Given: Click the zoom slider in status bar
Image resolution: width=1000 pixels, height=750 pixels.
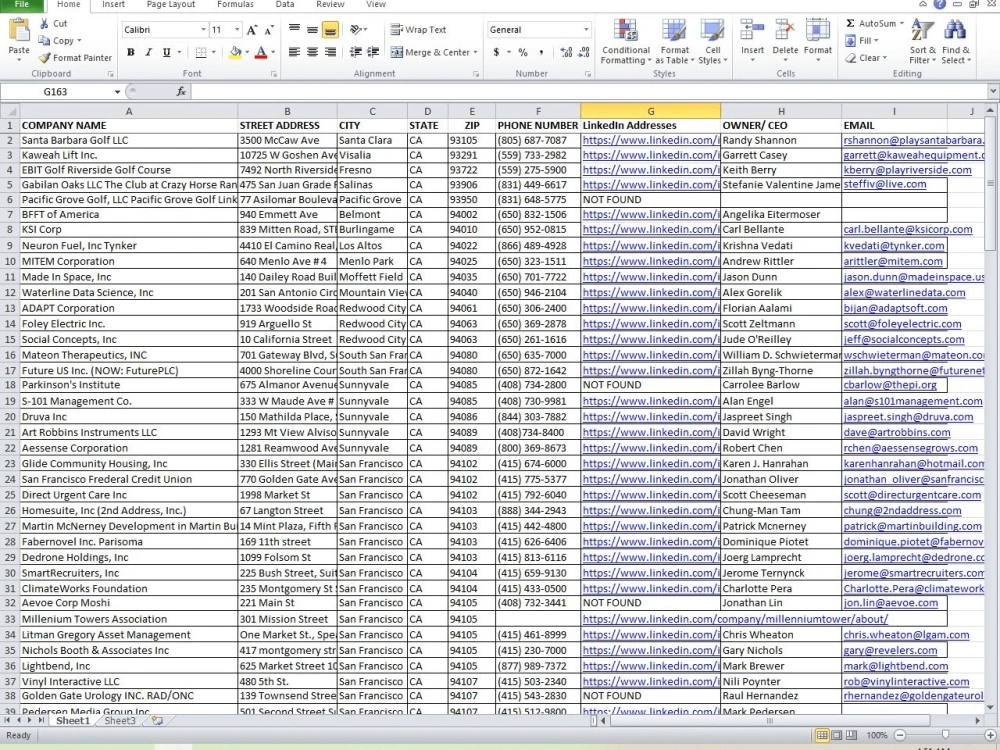Looking at the screenshot, I should (x=945, y=735).
